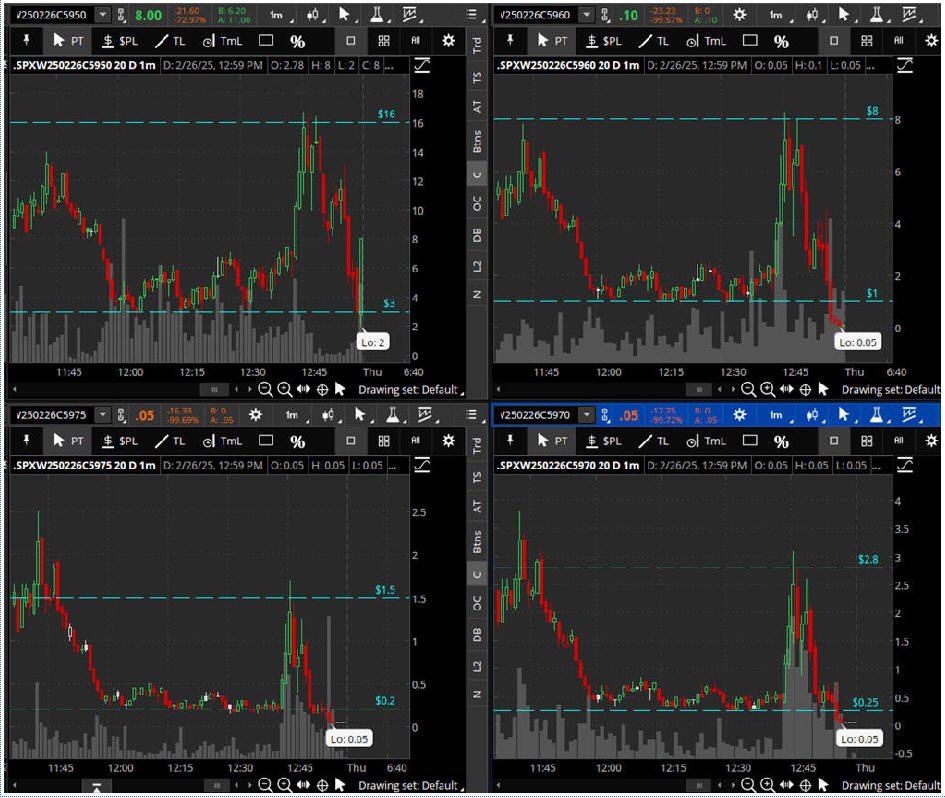Click the All button in the C5950 drawing toolbar
The width and height of the screenshot is (945, 798).
[x=415, y=41]
